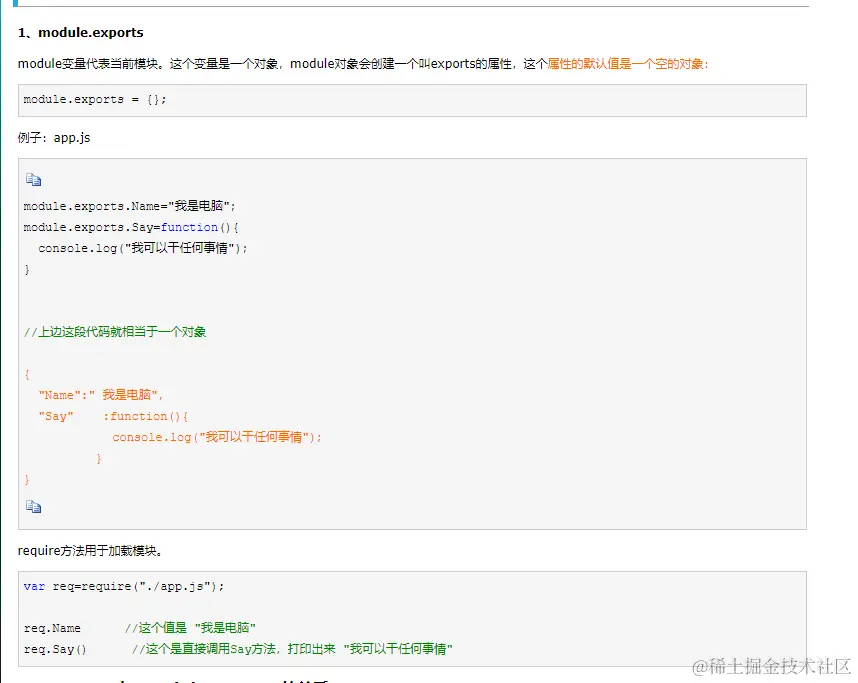Image resolution: width=858 pixels, height=683 pixels.
Task: Select the comment about 直接调用Say方法
Action: [292, 649]
